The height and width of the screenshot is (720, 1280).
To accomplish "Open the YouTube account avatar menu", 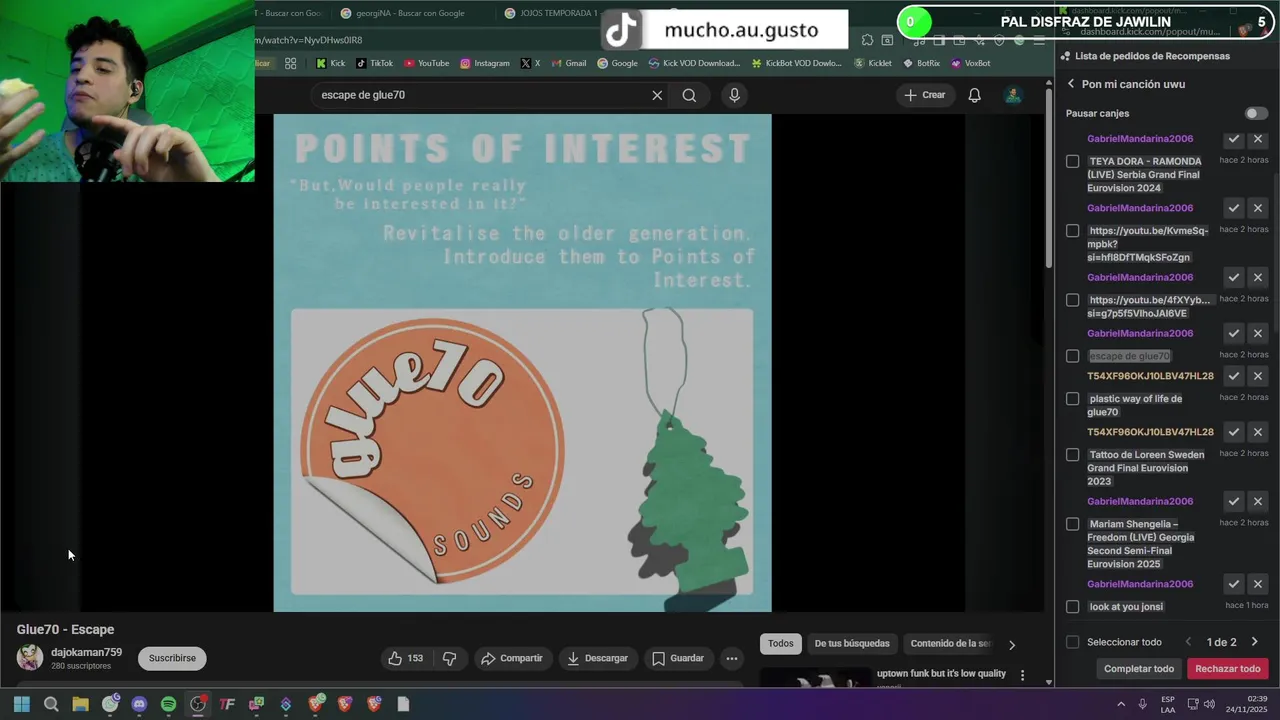I will [x=1013, y=95].
